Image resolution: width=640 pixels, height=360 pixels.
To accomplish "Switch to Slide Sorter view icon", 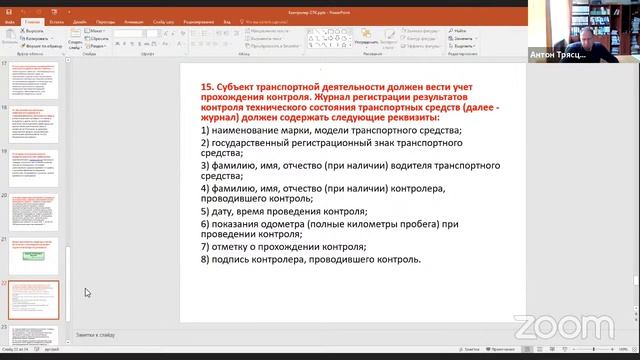I will (x=540, y=350).
